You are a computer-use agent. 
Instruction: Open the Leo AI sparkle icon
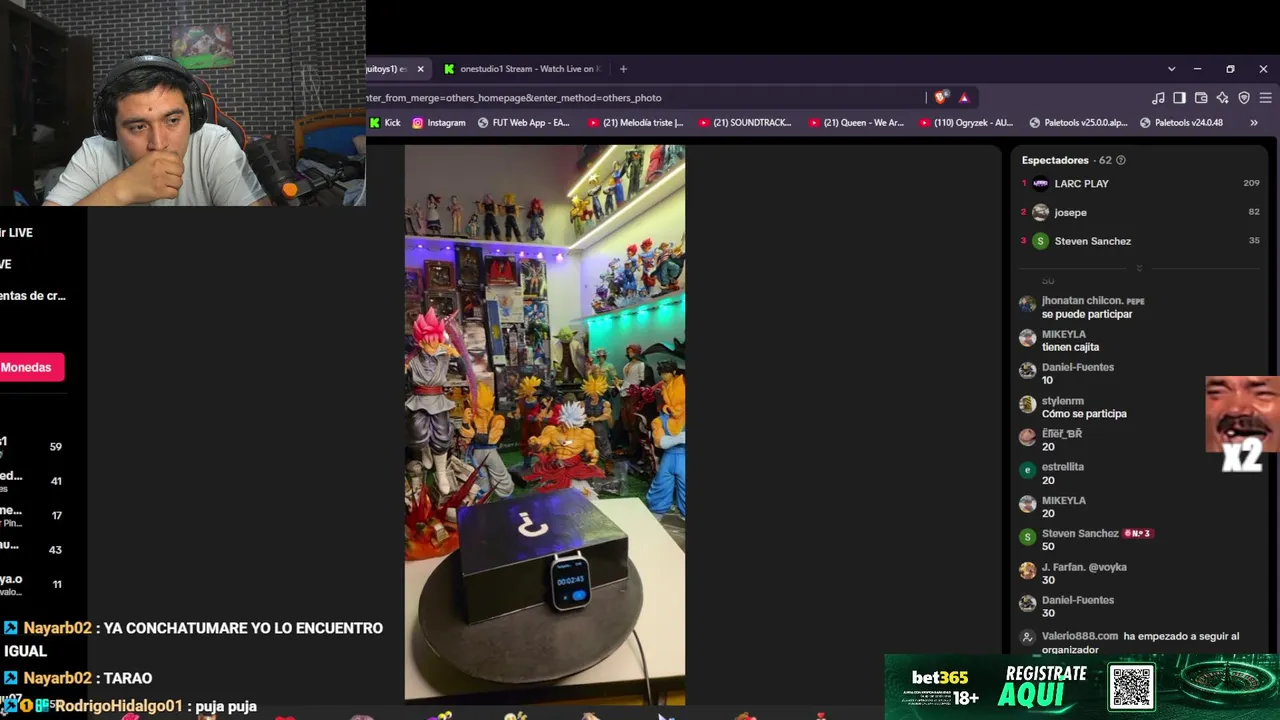point(1222,98)
